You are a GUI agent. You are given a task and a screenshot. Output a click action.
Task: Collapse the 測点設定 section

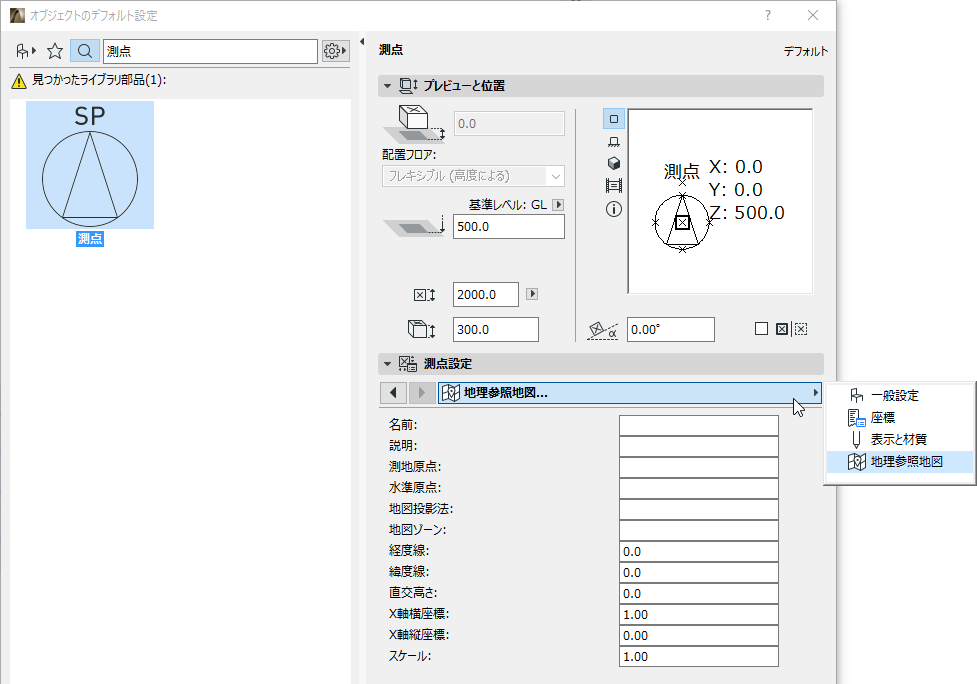(385, 363)
